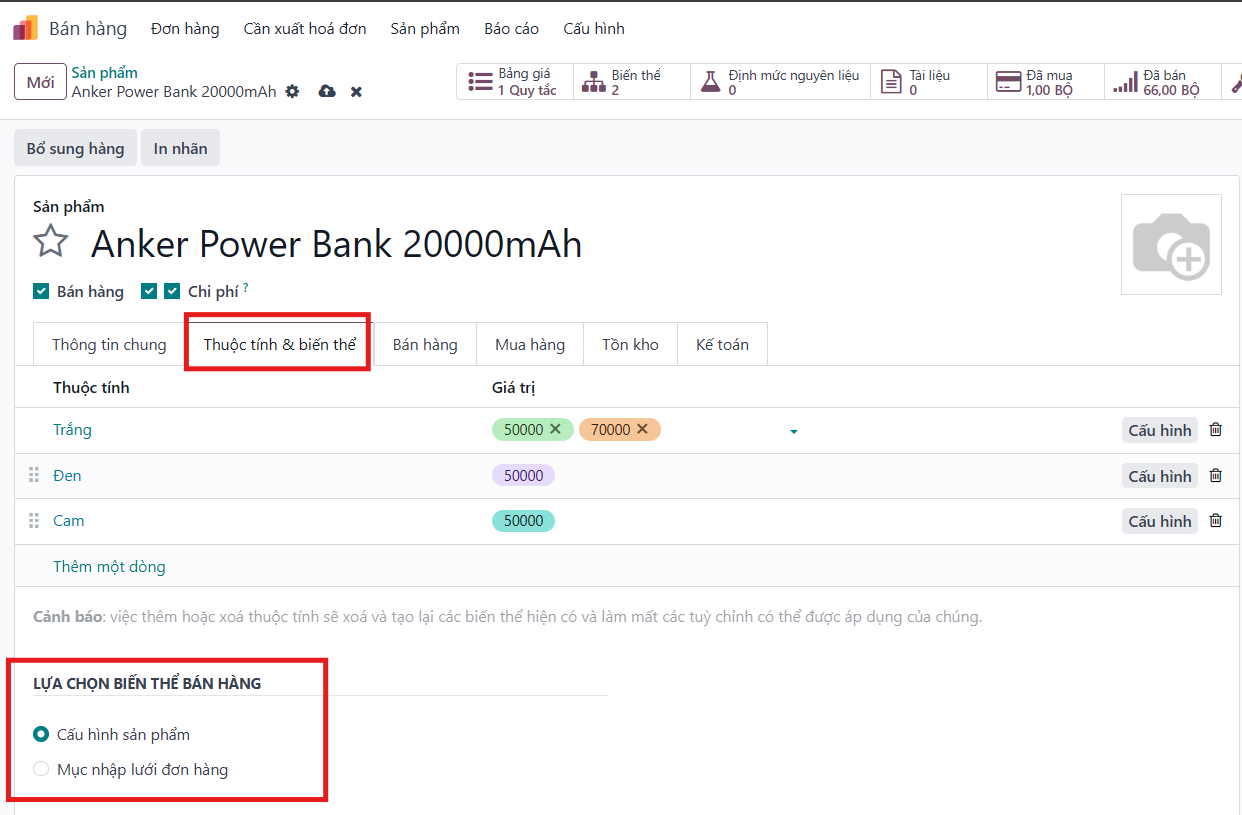
Task: Open the Cần xuất hoá đơn menu
Action: click(x=305, y=29)
